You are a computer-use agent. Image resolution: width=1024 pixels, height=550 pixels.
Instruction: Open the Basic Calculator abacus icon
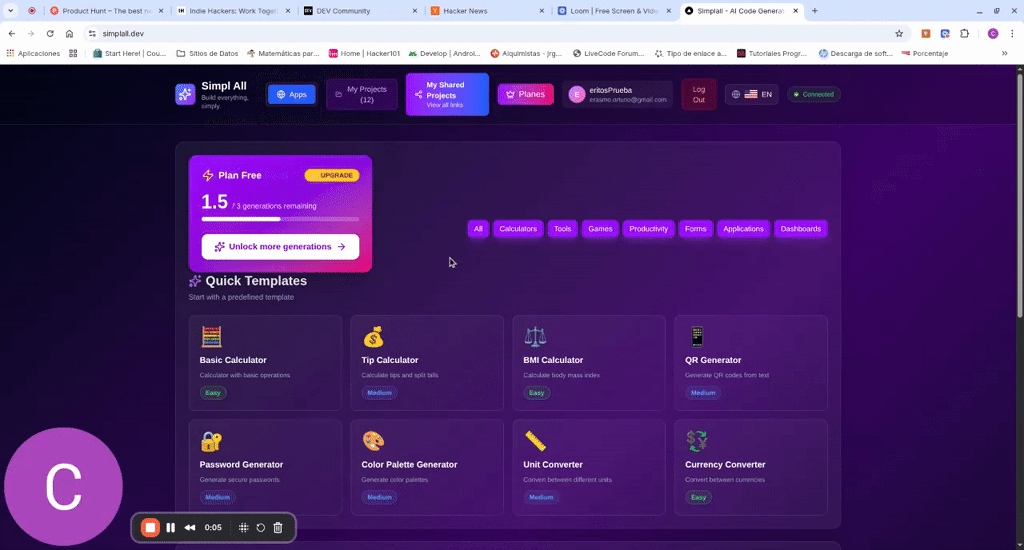pos(211,337)
